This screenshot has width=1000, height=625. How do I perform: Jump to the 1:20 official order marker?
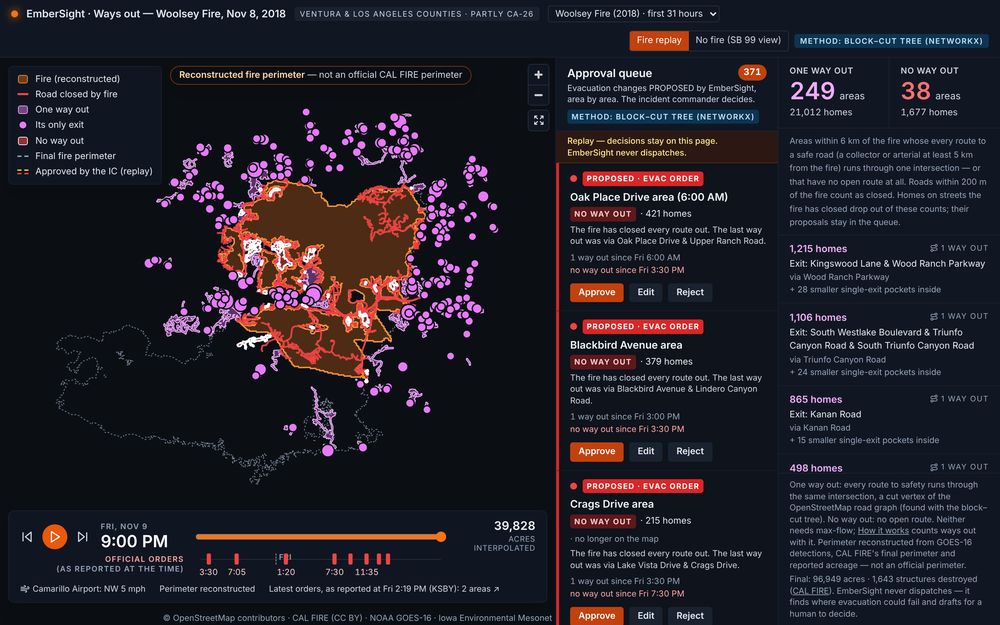click(286, 559)
